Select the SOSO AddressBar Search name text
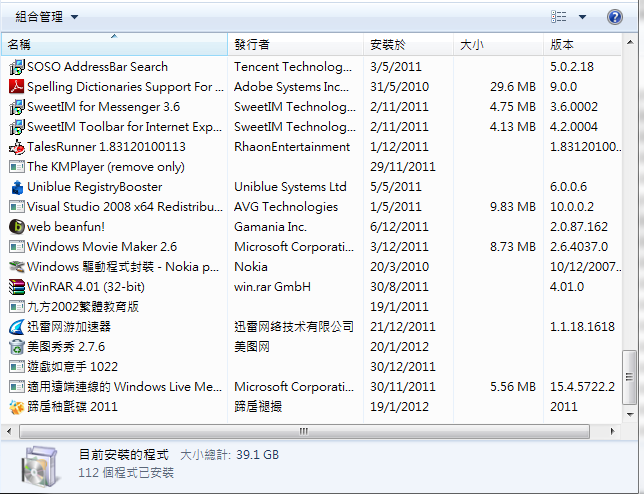644x494 pixels. click(x=97, y=67)
